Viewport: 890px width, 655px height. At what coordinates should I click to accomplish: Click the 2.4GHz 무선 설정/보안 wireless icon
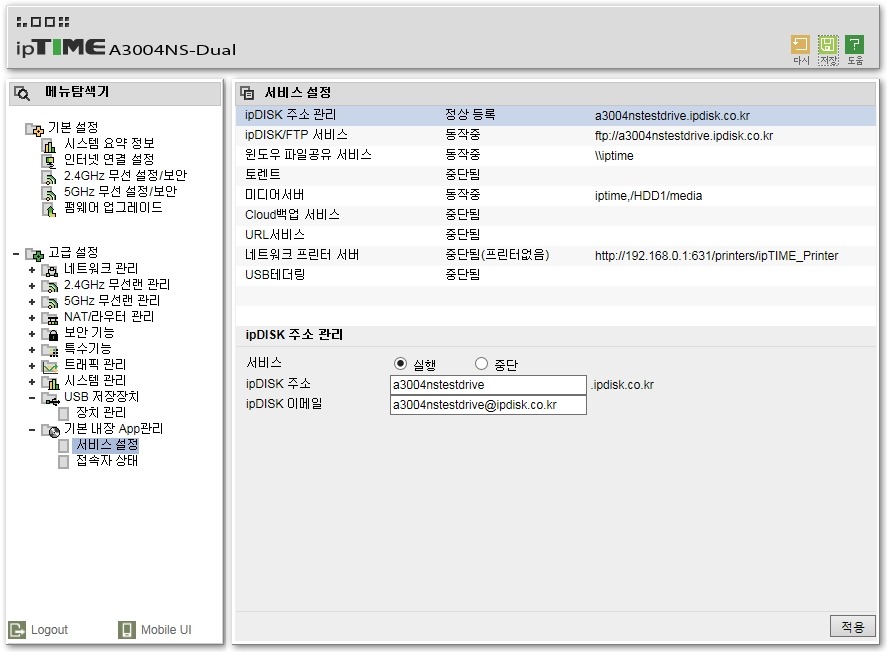49,177
